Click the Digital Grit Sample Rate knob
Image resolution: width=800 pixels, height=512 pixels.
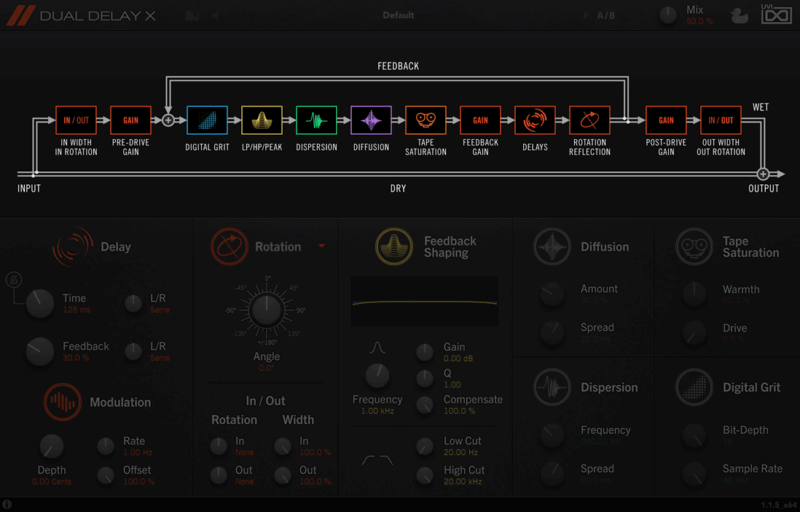pyautogui.click(x=694, y=474)
